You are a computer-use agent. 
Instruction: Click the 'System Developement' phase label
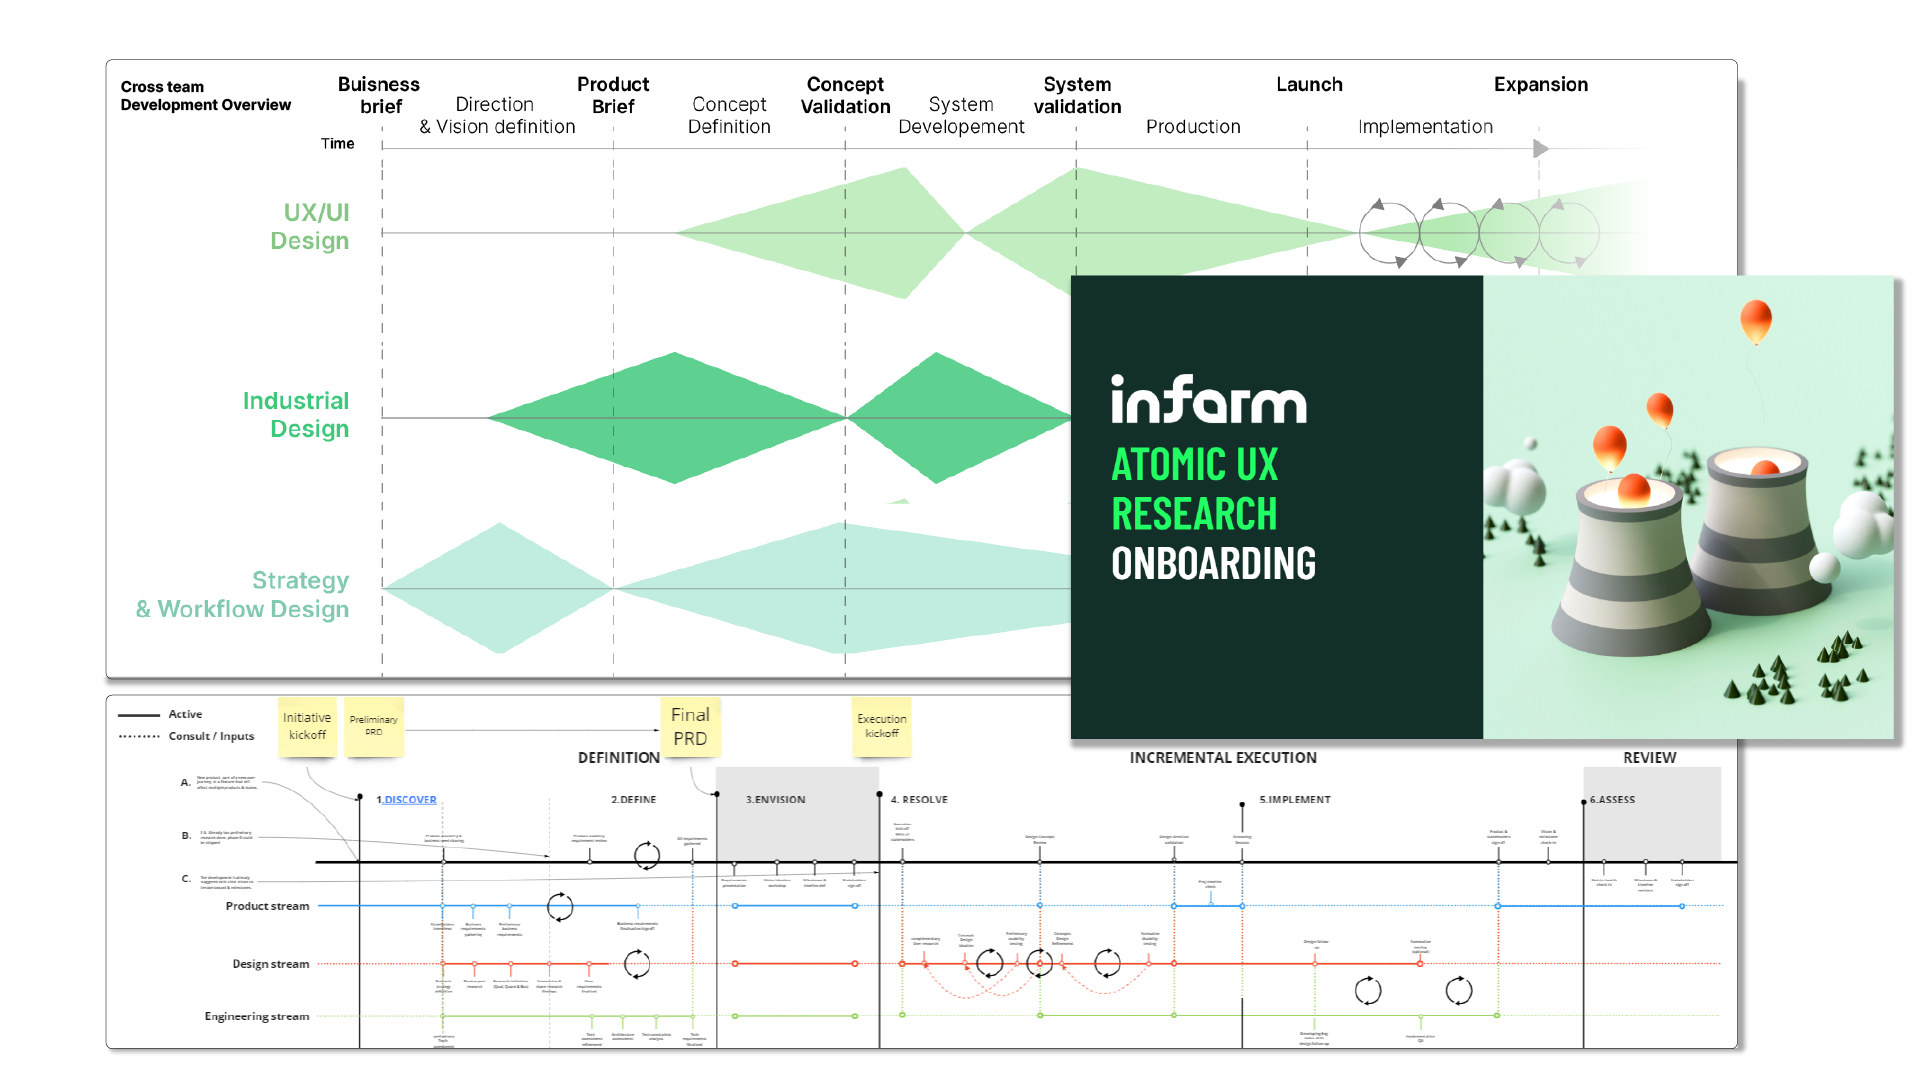[961, 116]
